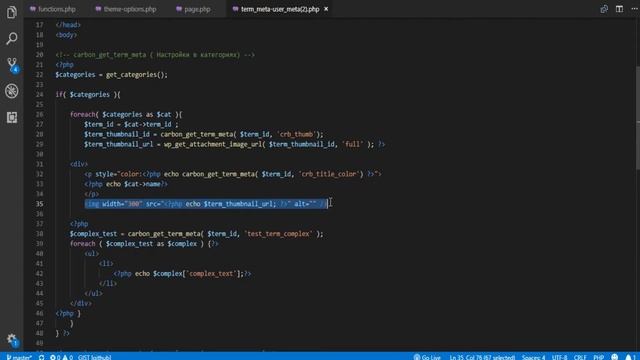The width and height of the screenshot is (640, 360).
Task: Switch to theme-options.php tab
Action: click(x=126, y=9)
